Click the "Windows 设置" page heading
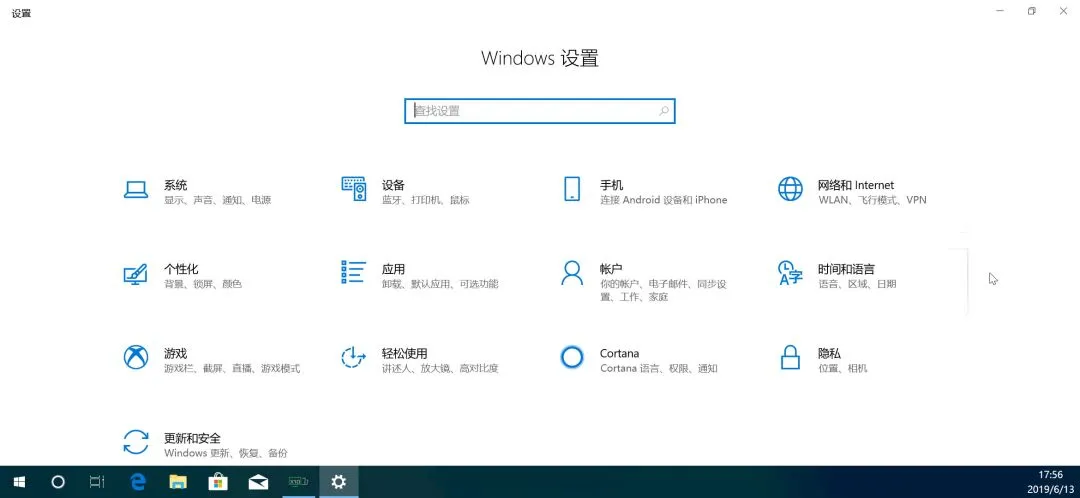 point(539,58)
